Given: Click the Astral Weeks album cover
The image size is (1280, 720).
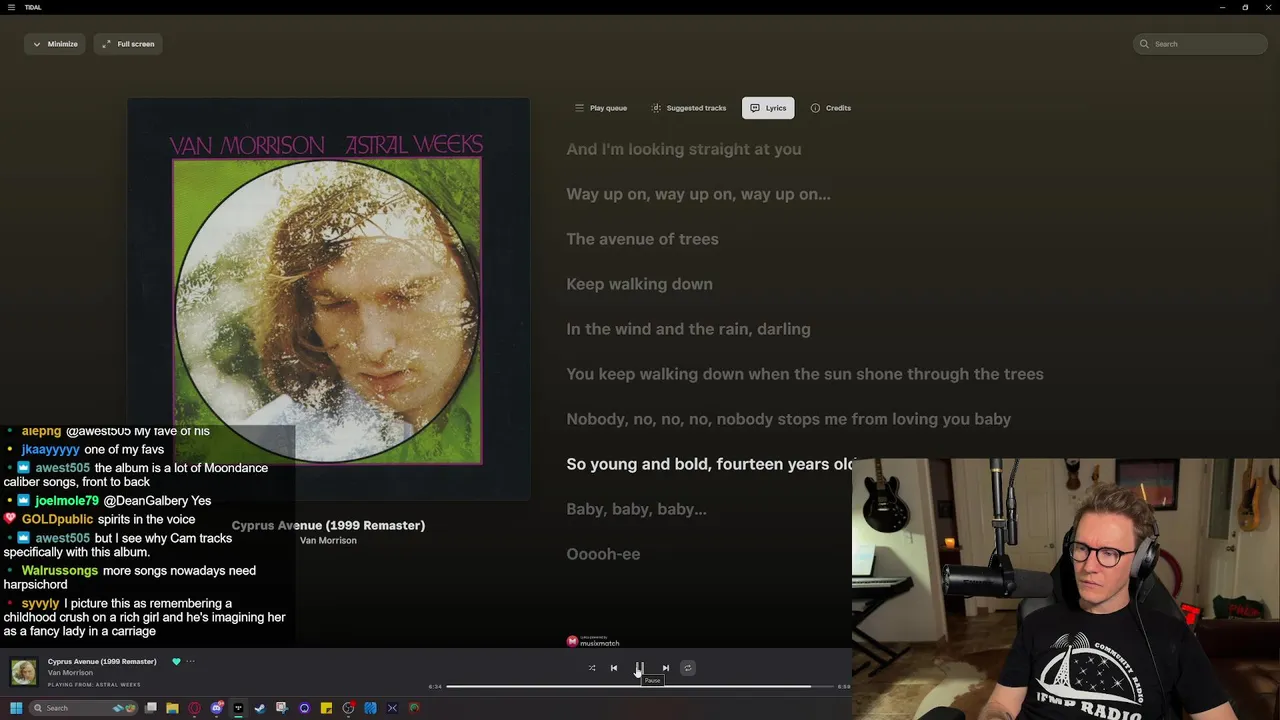Looking at the screenshot, I should 328,298.
